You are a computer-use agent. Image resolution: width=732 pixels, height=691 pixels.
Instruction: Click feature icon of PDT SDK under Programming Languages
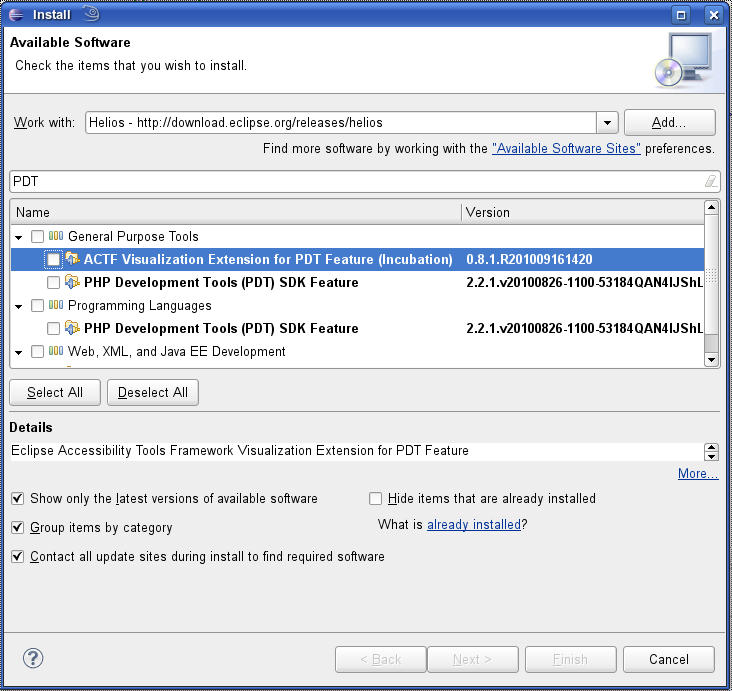pyautogui.click(x=72, y=328)
